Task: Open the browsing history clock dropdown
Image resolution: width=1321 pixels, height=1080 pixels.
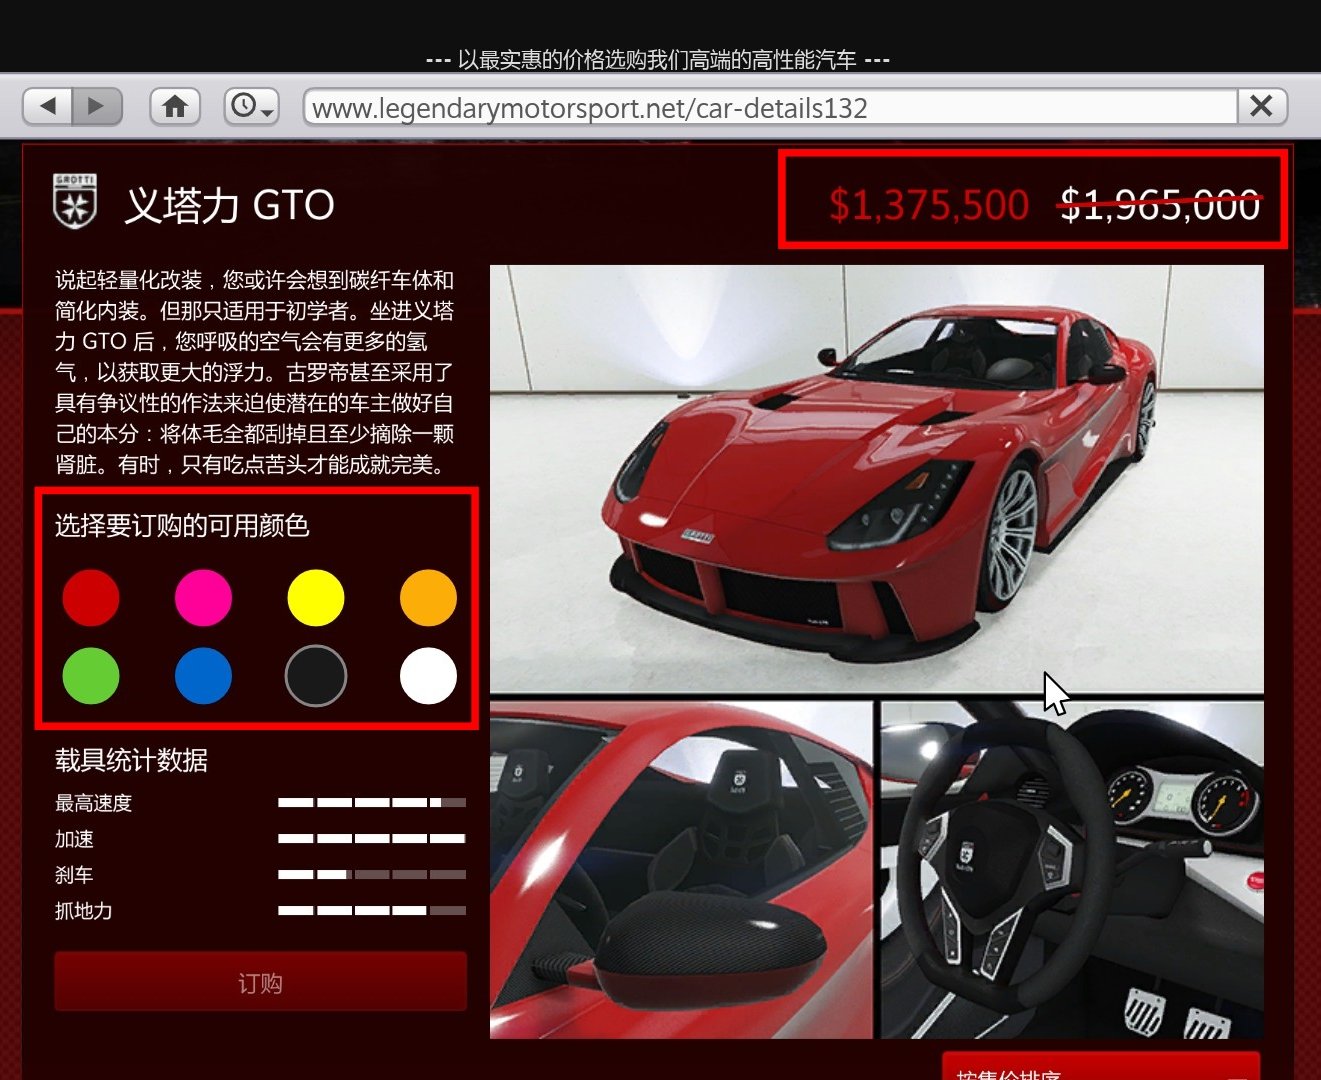Action: point(251,106)
